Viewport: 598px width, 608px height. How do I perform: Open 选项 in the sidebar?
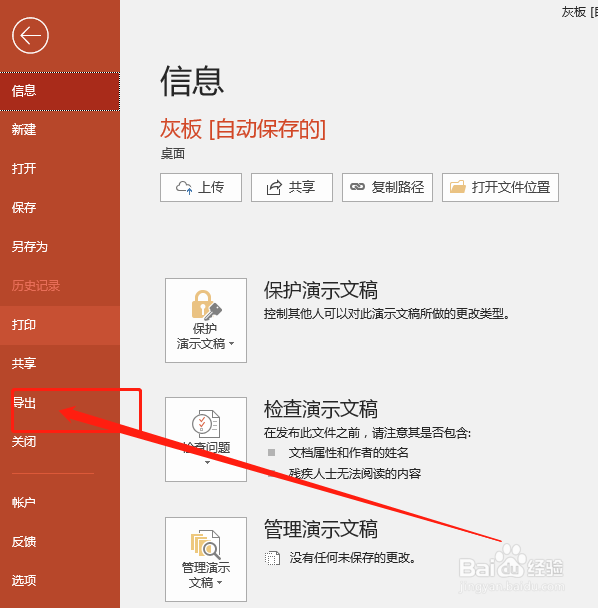coord(60,580)
